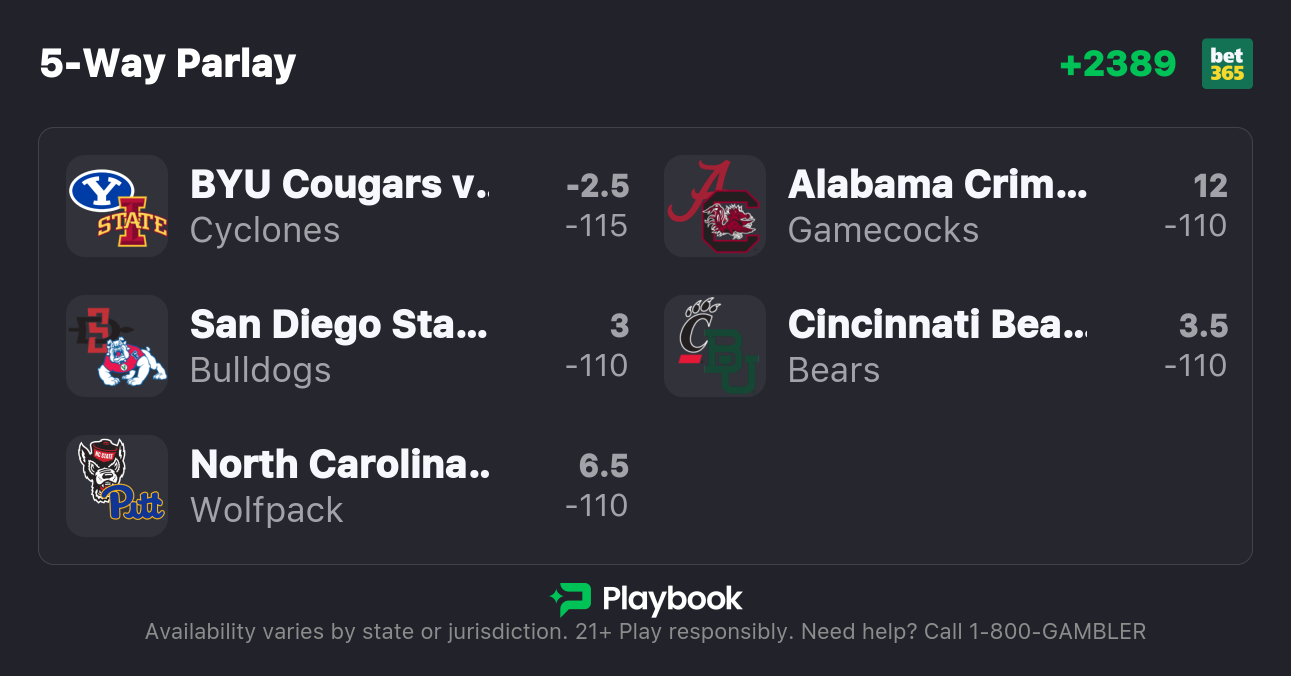Click the 12 spread for Alabama game
This screenshot has width=1291, height=676.
tap(1210, 186)
